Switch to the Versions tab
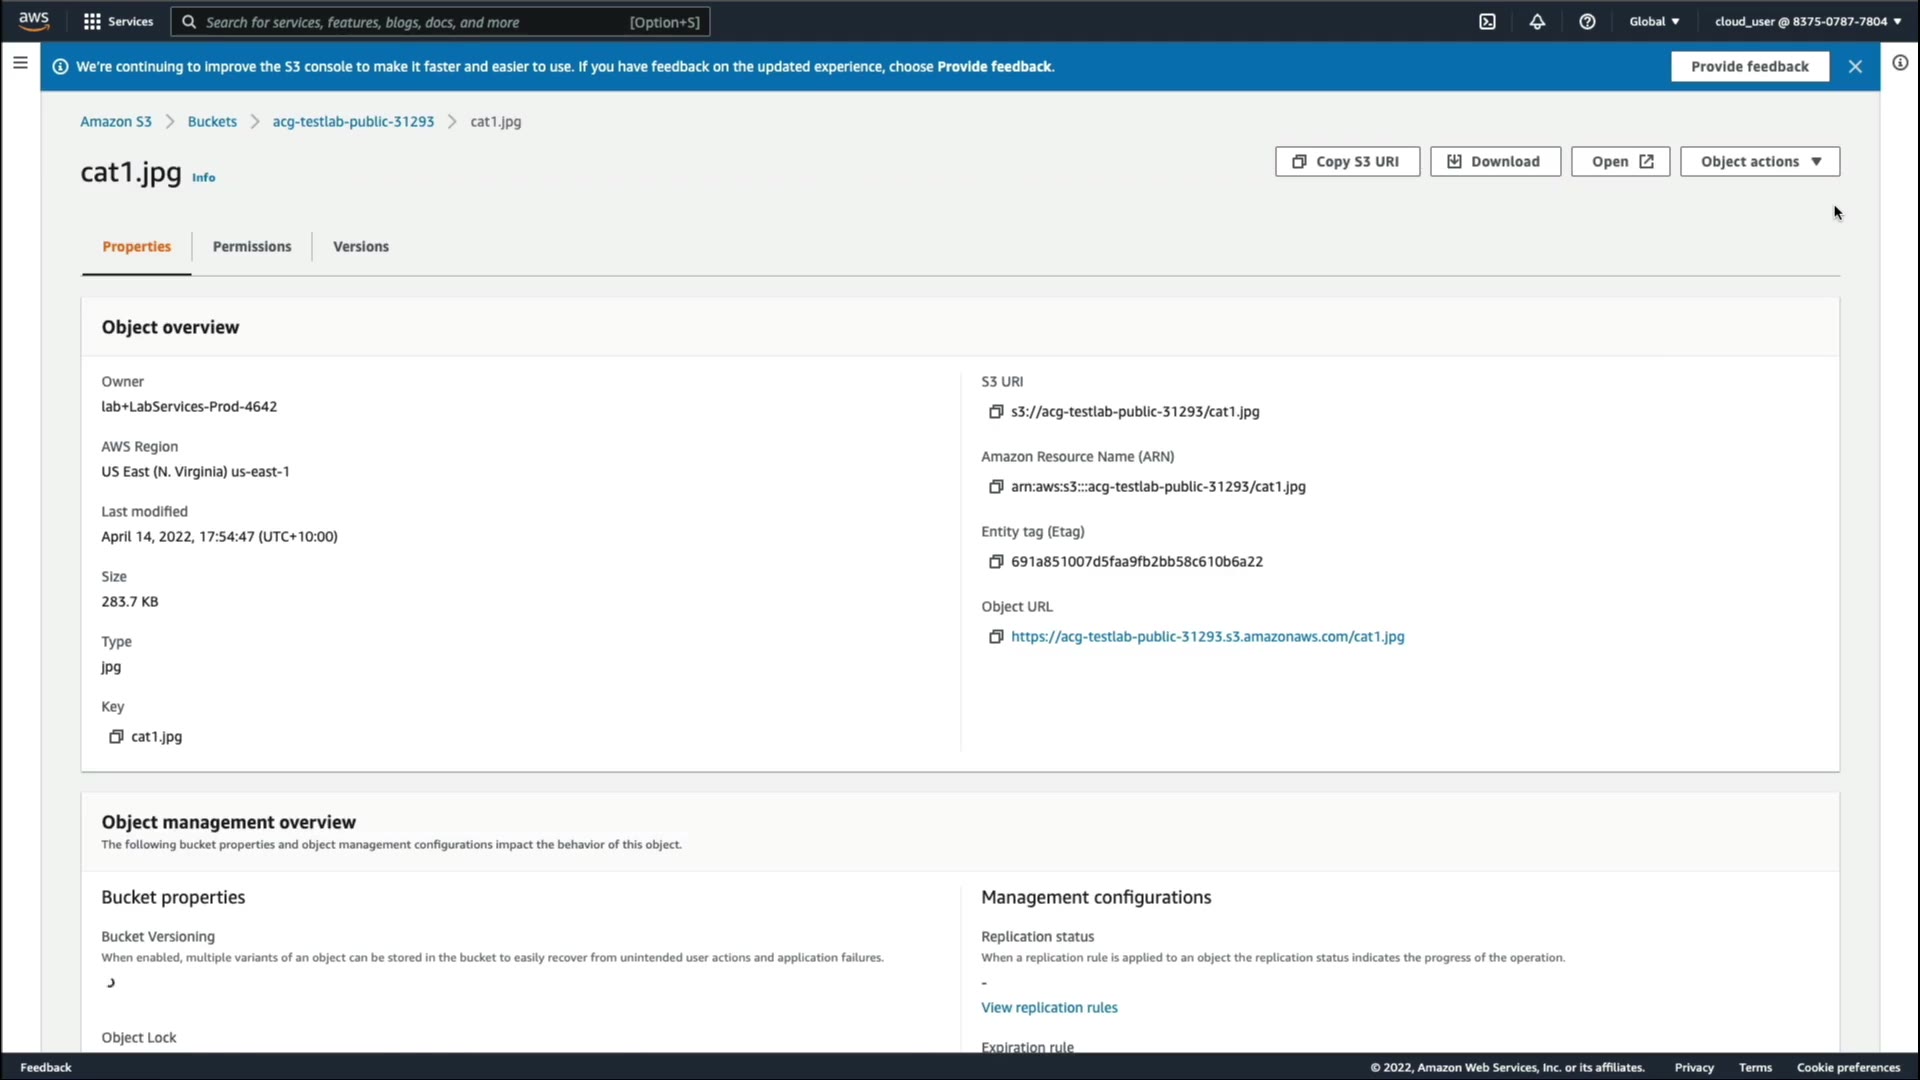Viewport: 1920px width, 1080px height. (x=361, y=246)
